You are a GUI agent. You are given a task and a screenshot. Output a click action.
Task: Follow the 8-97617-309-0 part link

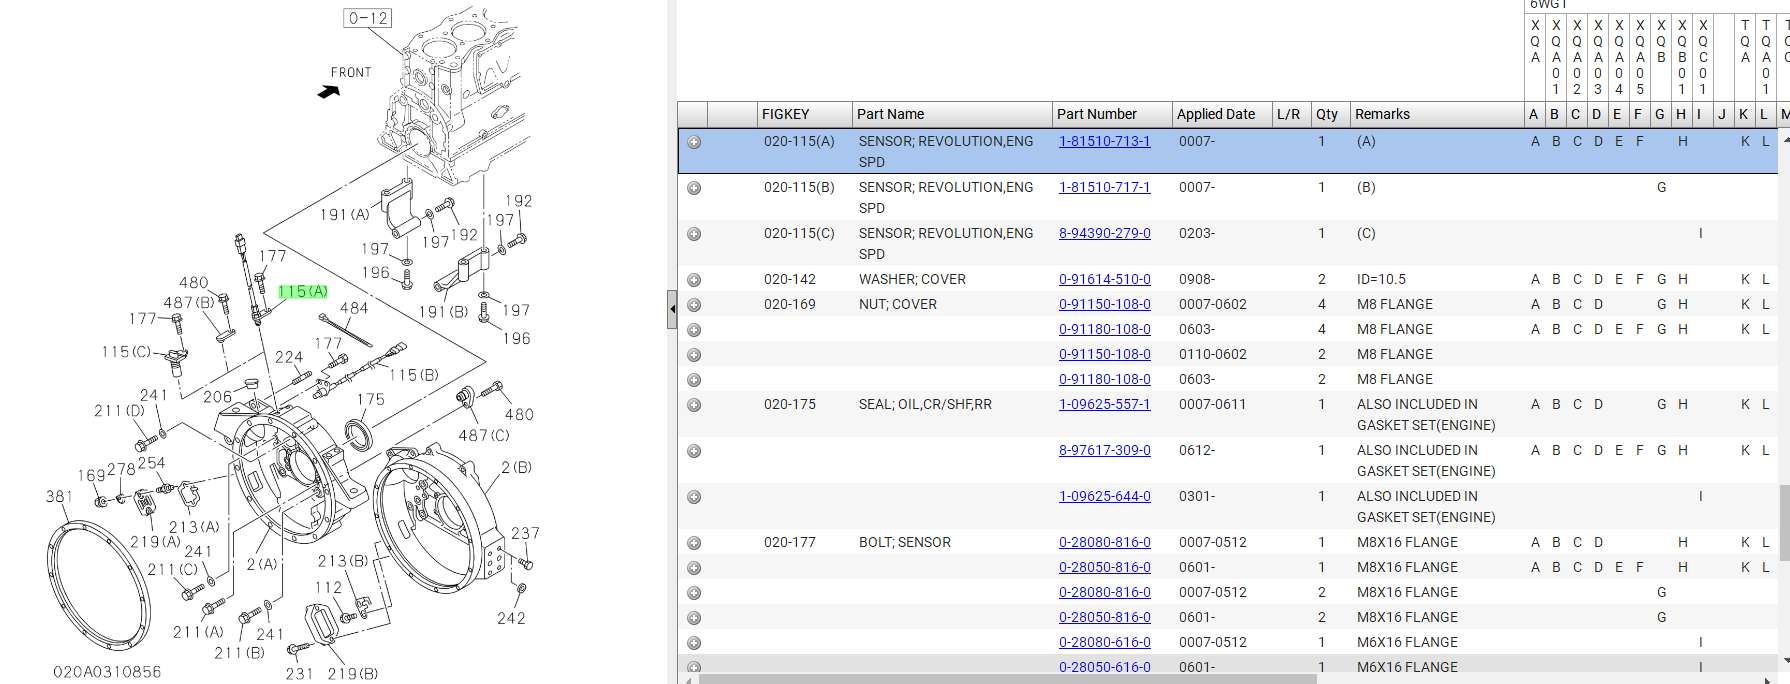(x=1104, y=450)
